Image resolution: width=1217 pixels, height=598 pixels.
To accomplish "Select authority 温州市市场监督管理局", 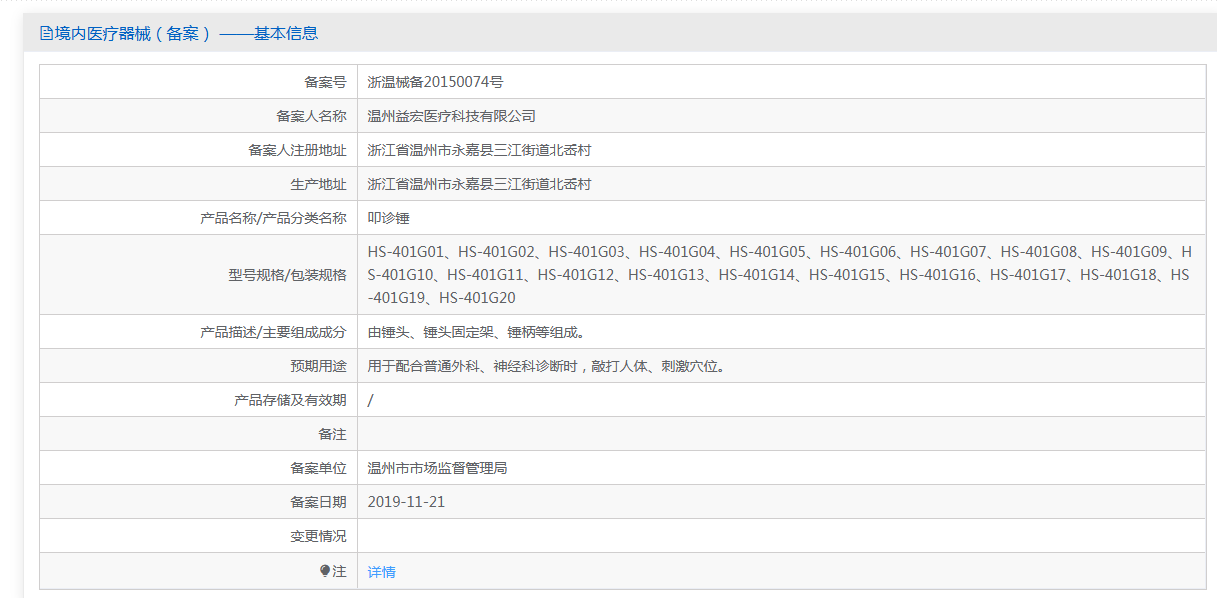I will 438,468.
